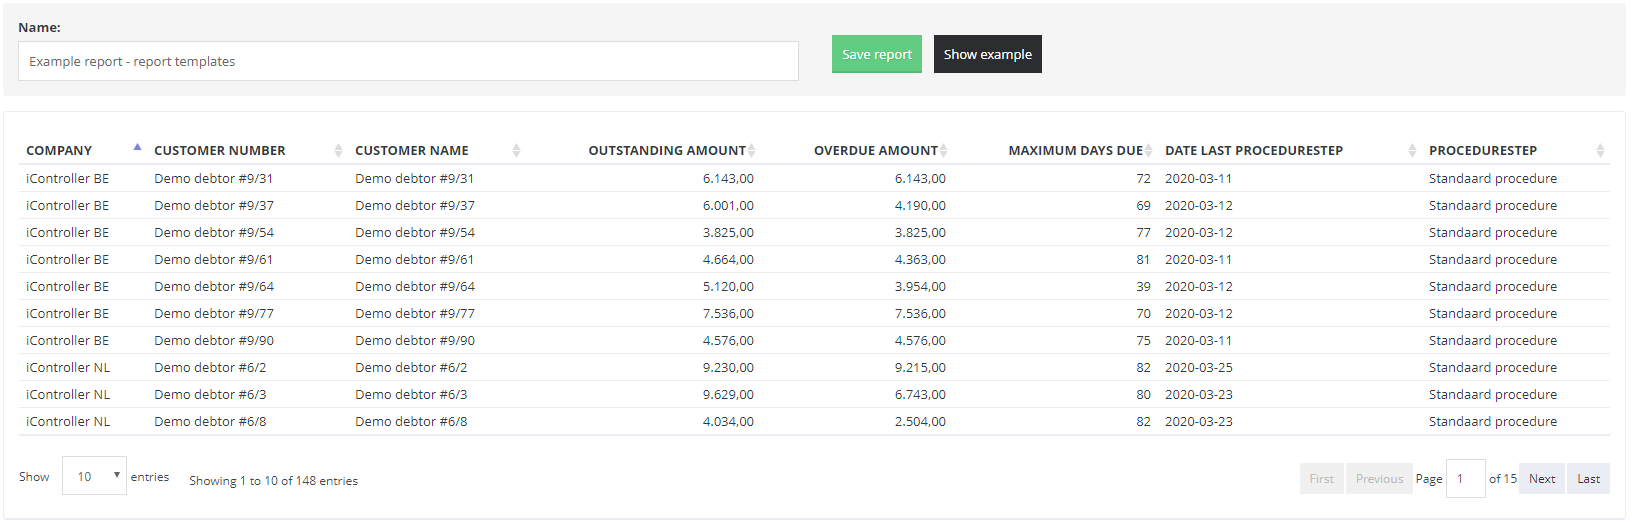This screenshot has width=1632, height=523.
Task: Sort by Company column arrow
Action: click(x=137, y=148)
